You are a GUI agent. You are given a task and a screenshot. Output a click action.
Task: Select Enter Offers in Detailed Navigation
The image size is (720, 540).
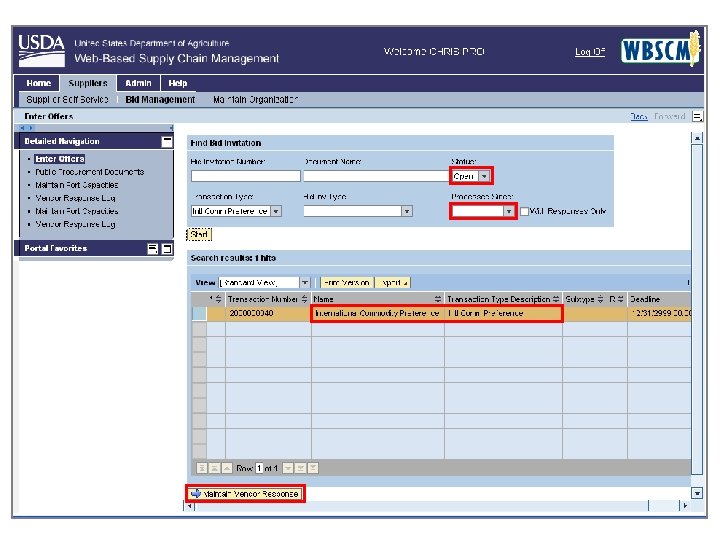60,159
